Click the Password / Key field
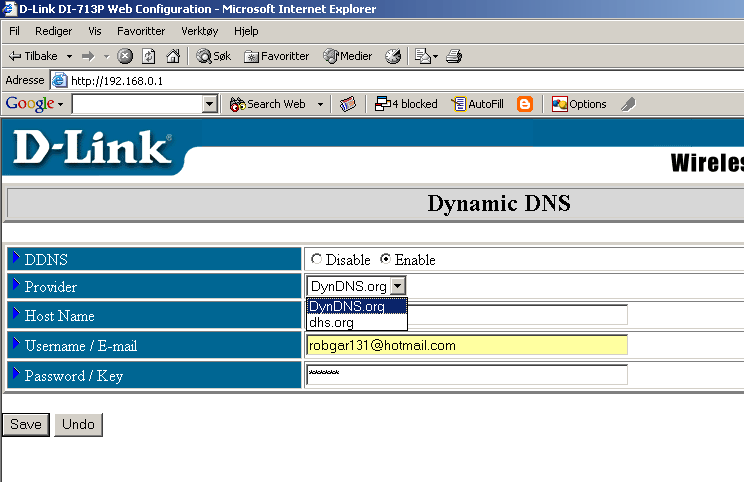This screenshot has height=482, width=744. [467, 375]
